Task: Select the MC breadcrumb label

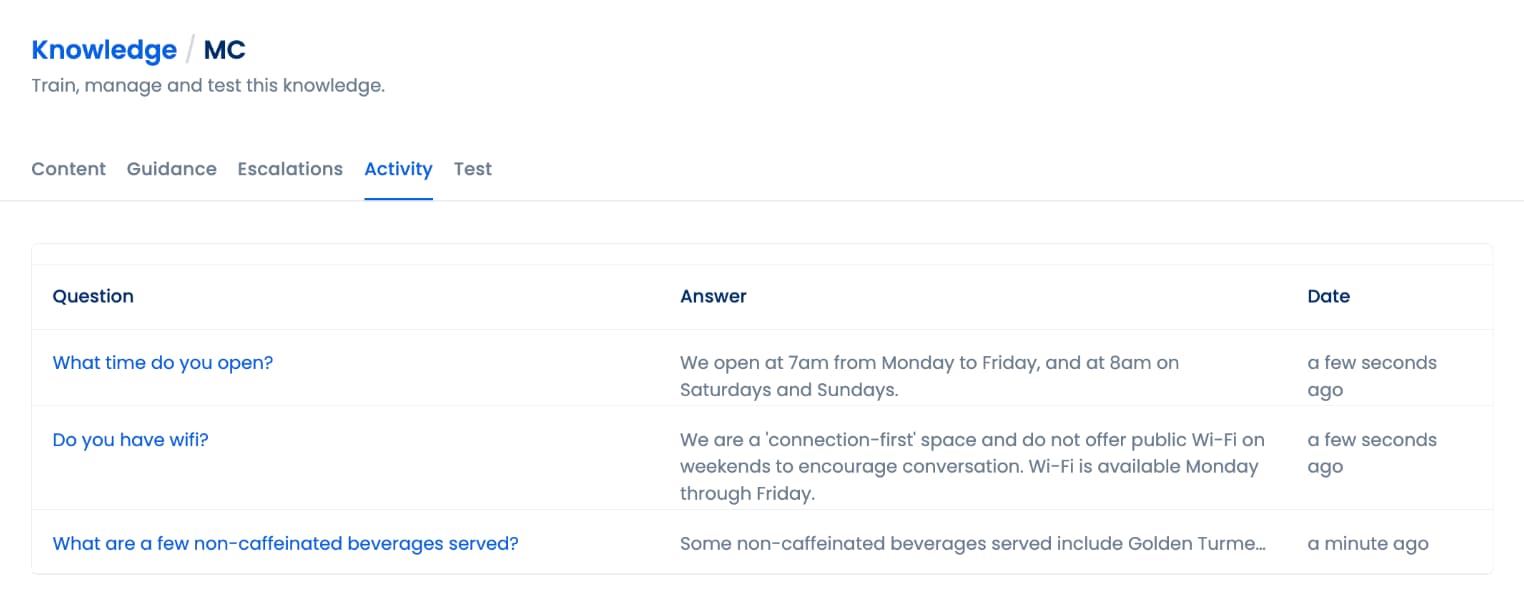Action: [222, 49]
